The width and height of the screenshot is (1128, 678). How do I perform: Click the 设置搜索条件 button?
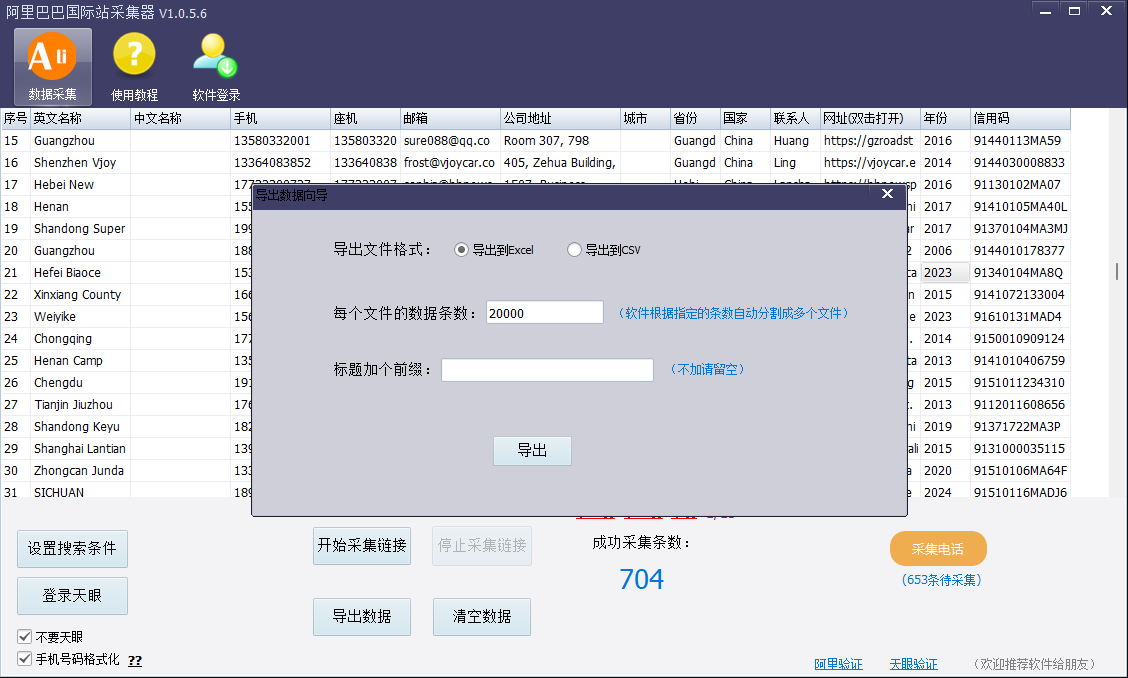[72, 548]
